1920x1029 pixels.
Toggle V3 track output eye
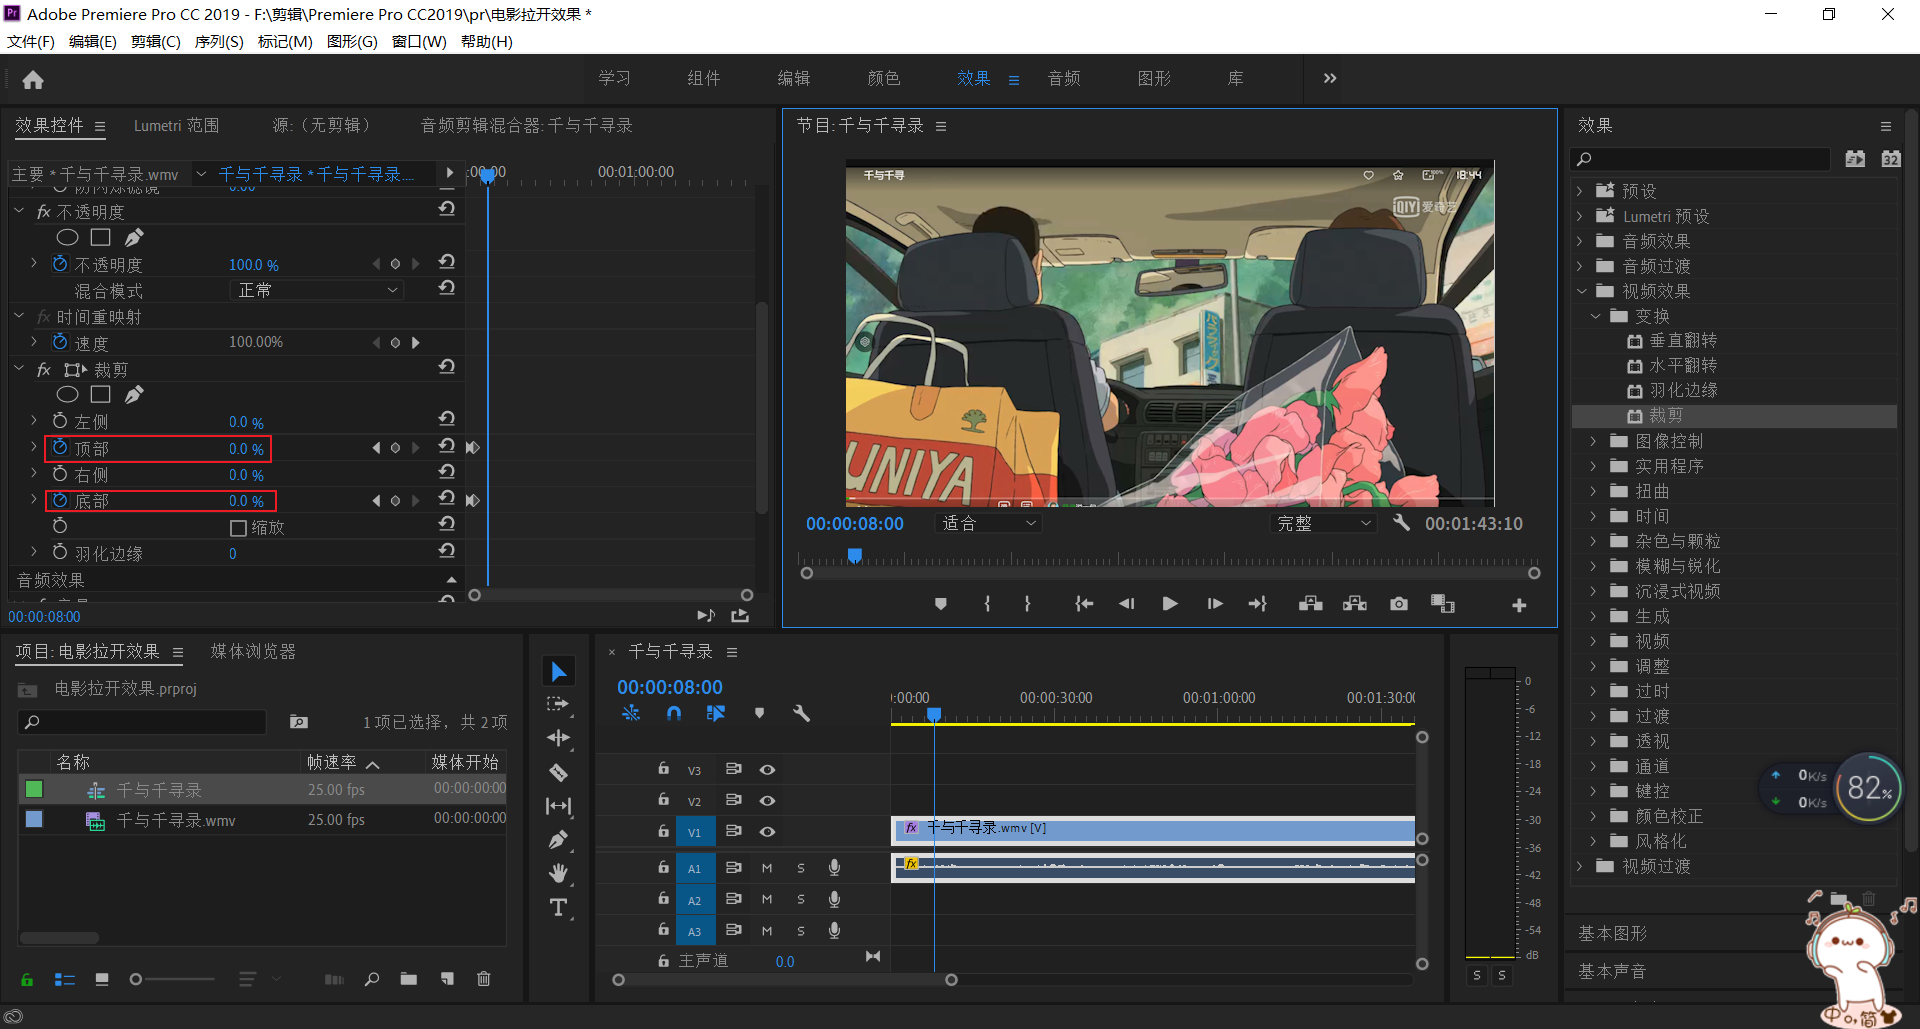767,770
